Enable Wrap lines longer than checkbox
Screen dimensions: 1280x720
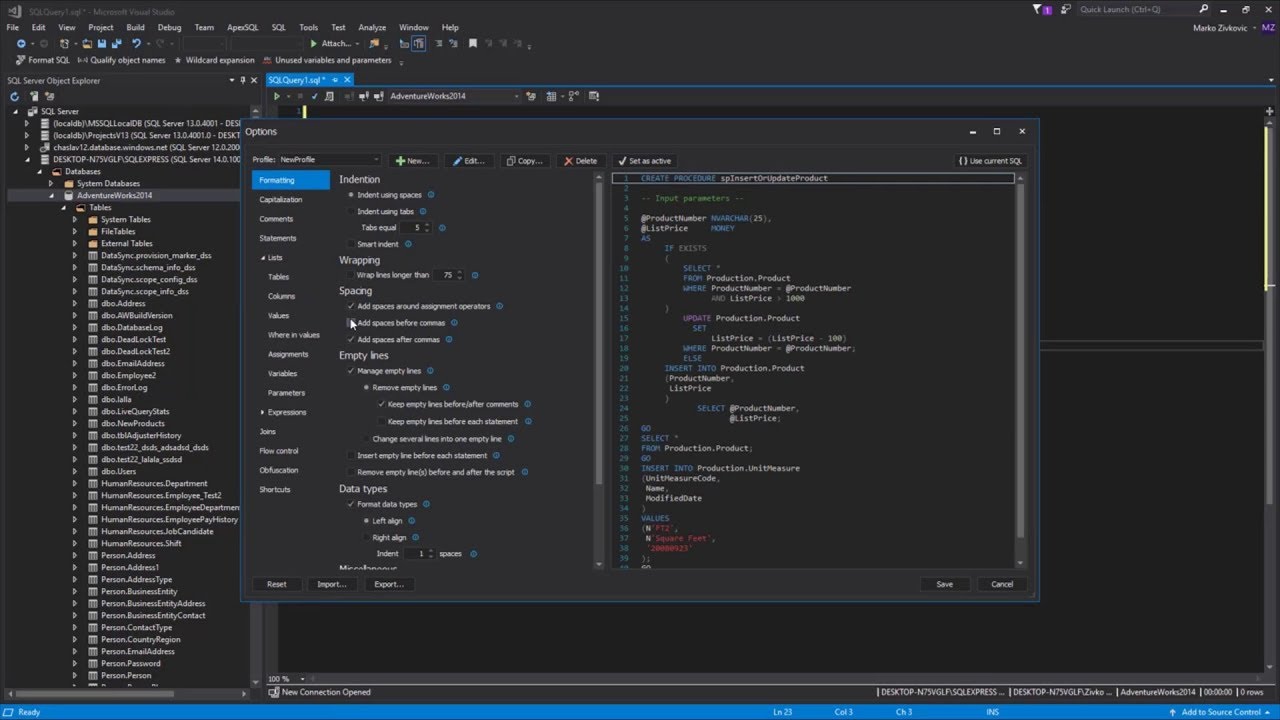point(351,275)
